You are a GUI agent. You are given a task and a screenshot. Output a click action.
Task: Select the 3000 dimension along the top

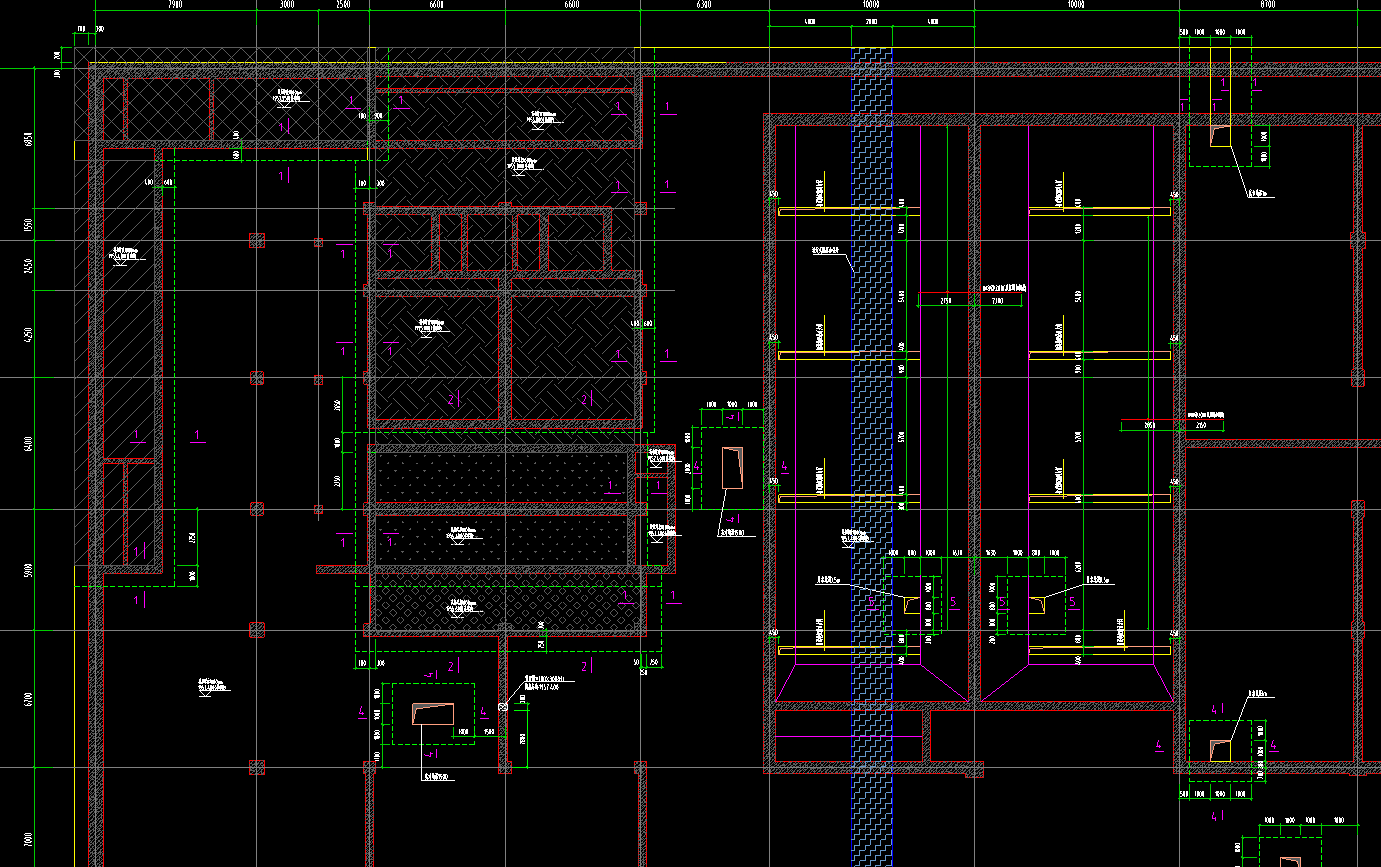287,5
